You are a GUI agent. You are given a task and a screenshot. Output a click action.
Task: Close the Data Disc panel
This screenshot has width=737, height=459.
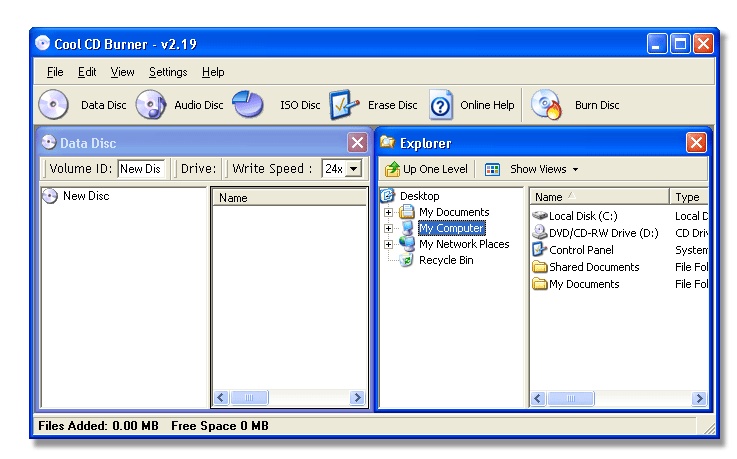pyautogui.click(x=357, y=142)
